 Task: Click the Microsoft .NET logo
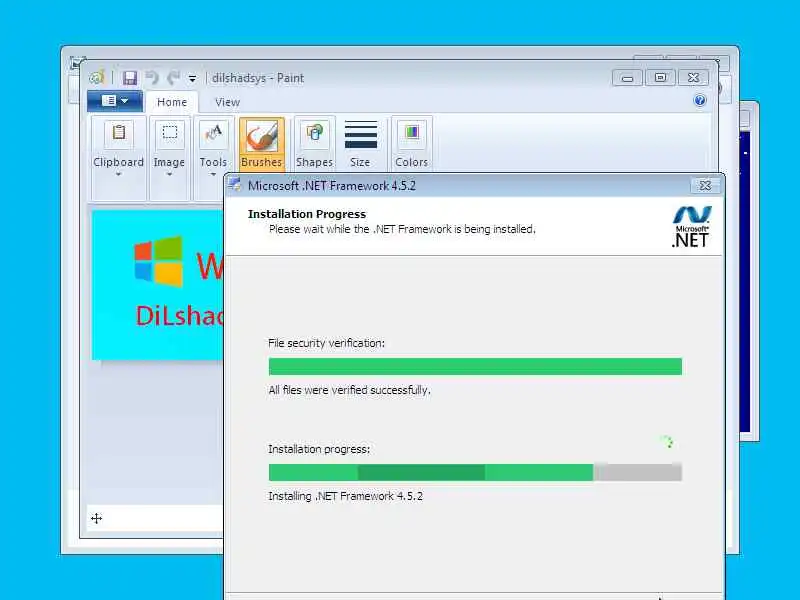tap(691, 227)
